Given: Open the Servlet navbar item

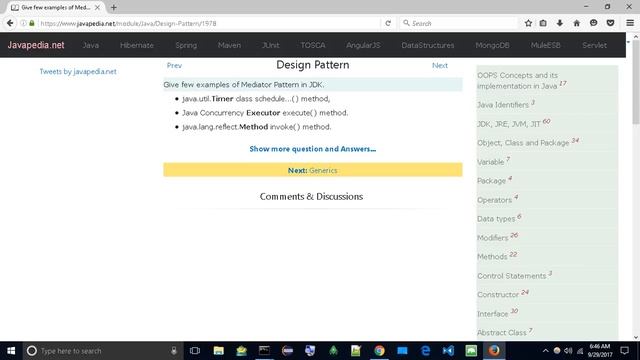Looking at the screenshot, I should point(594,45).
